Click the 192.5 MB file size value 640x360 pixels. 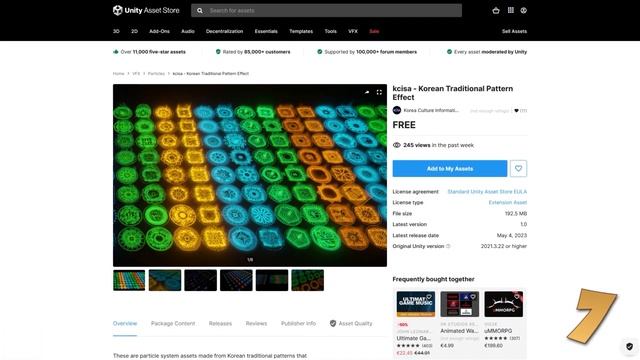tap(516, 213)
